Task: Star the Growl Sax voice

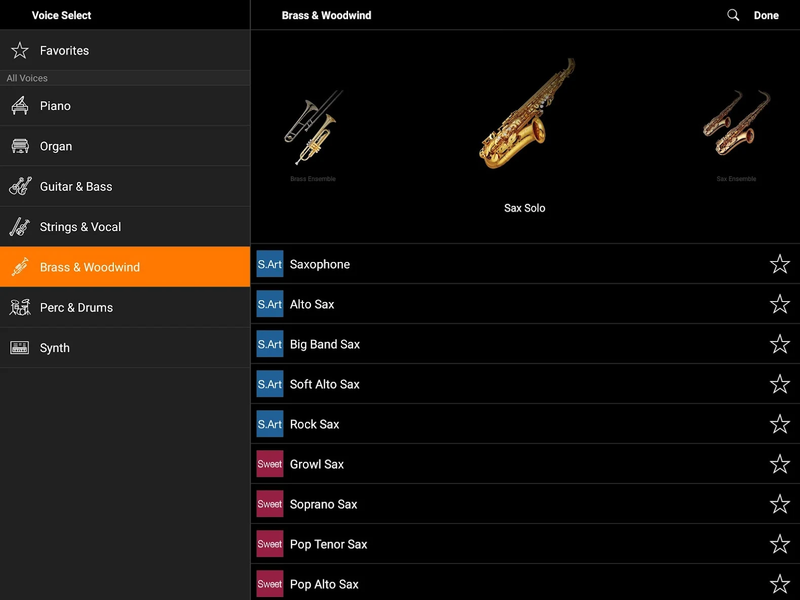Action: [780, 464]
